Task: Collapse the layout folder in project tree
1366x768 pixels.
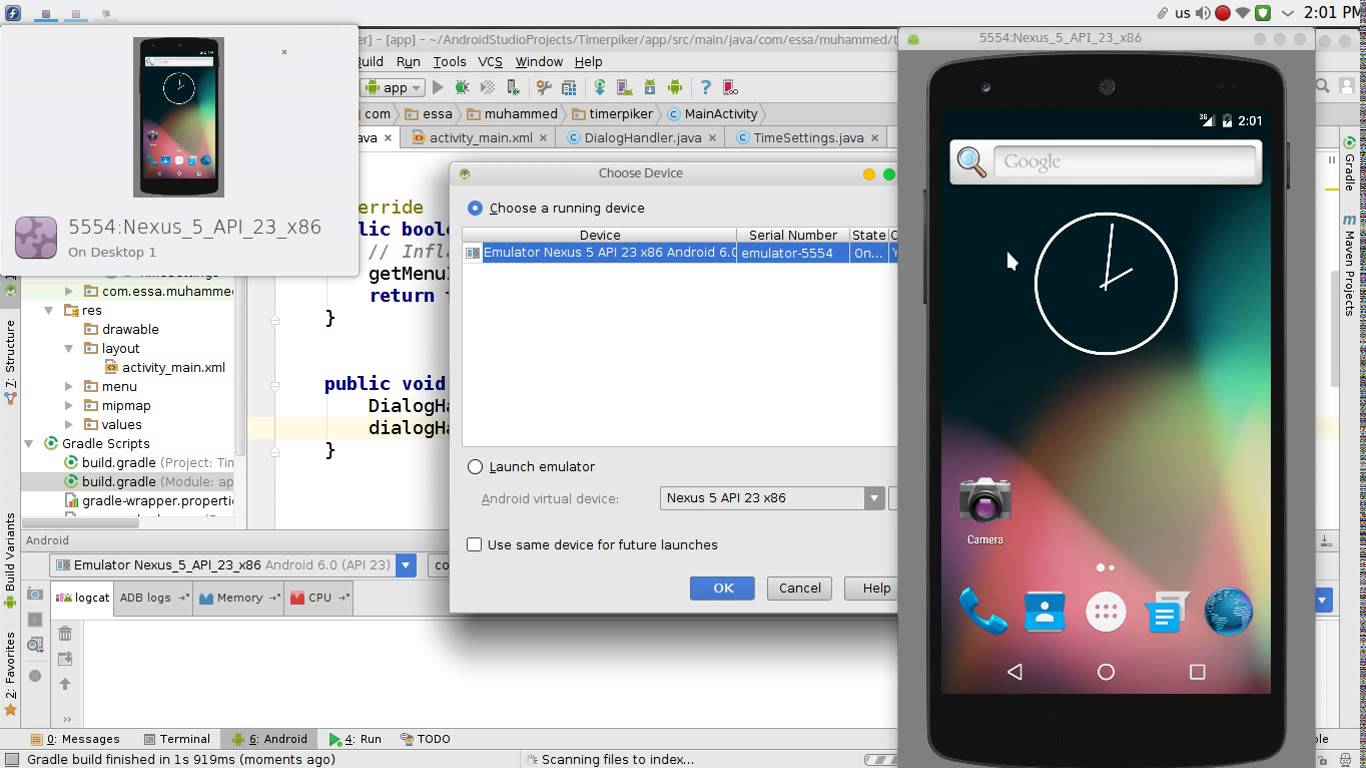Action: [x=68, y=348]
